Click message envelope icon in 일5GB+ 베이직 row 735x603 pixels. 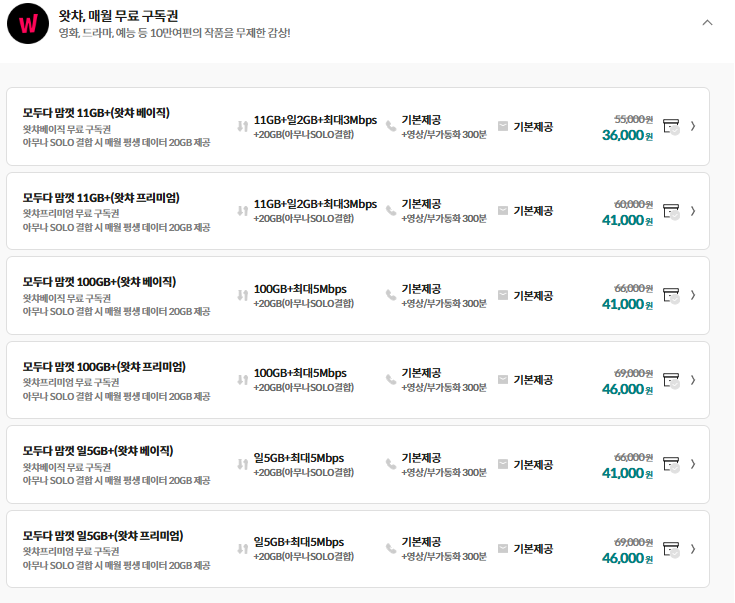tap(502, 464)
